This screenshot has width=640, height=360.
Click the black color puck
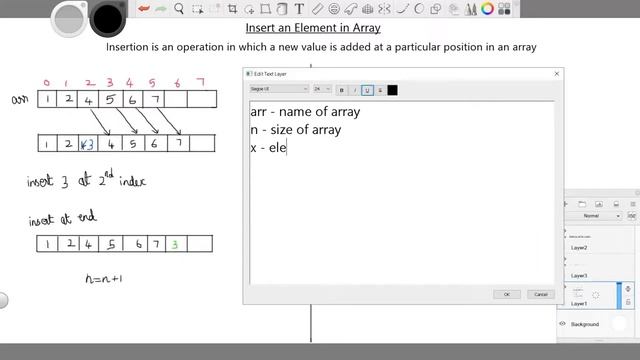[108, 18]
